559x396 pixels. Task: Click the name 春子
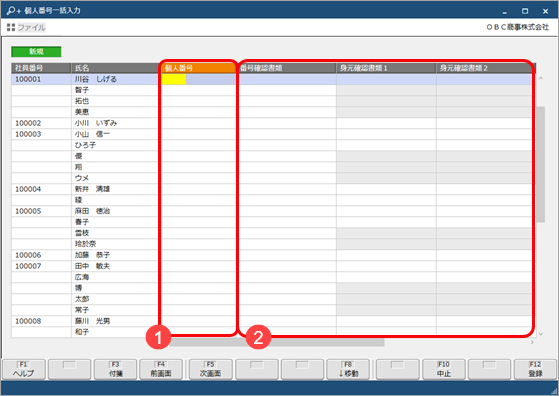point(82,222)
